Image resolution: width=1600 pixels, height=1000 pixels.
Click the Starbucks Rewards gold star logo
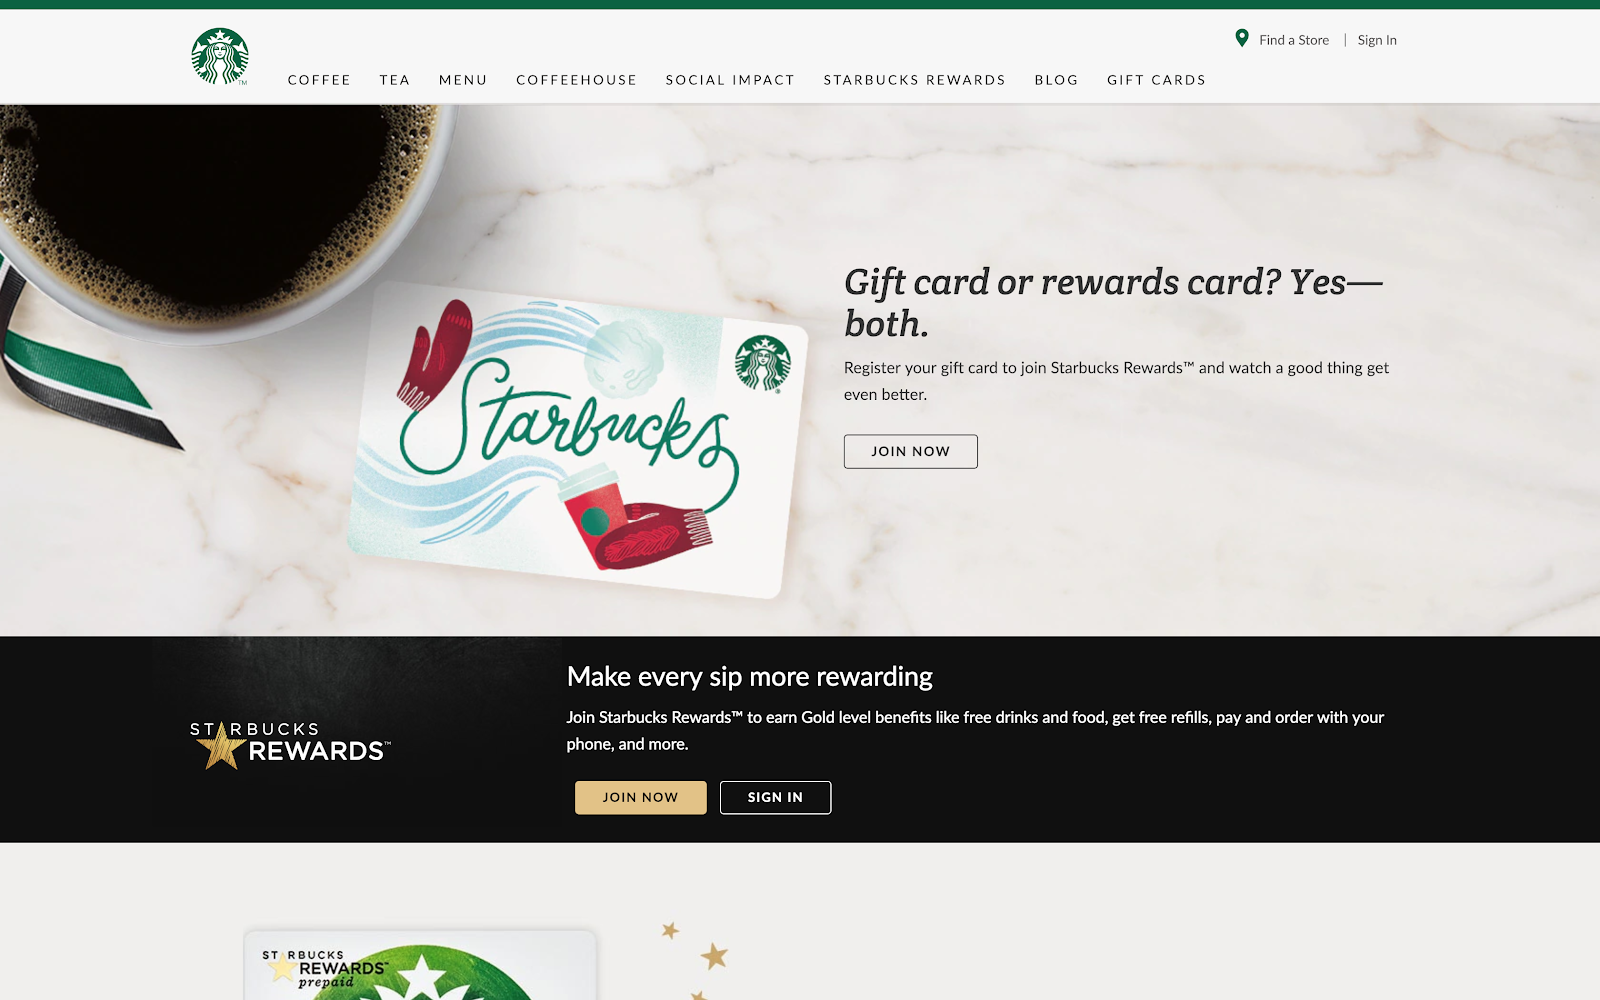point(290,745)
